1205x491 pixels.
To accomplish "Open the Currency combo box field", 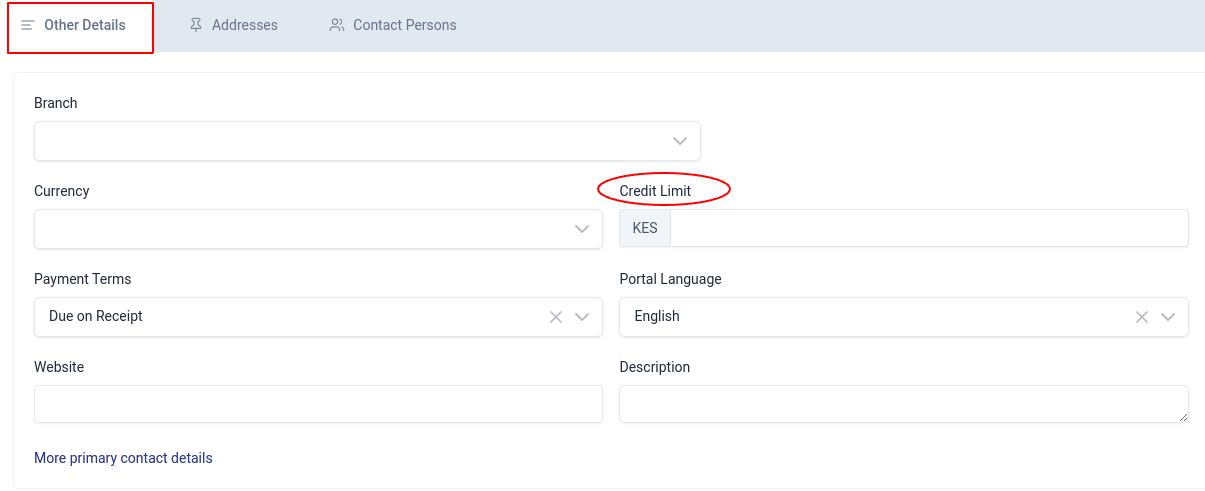I will (x=300, y=229).
